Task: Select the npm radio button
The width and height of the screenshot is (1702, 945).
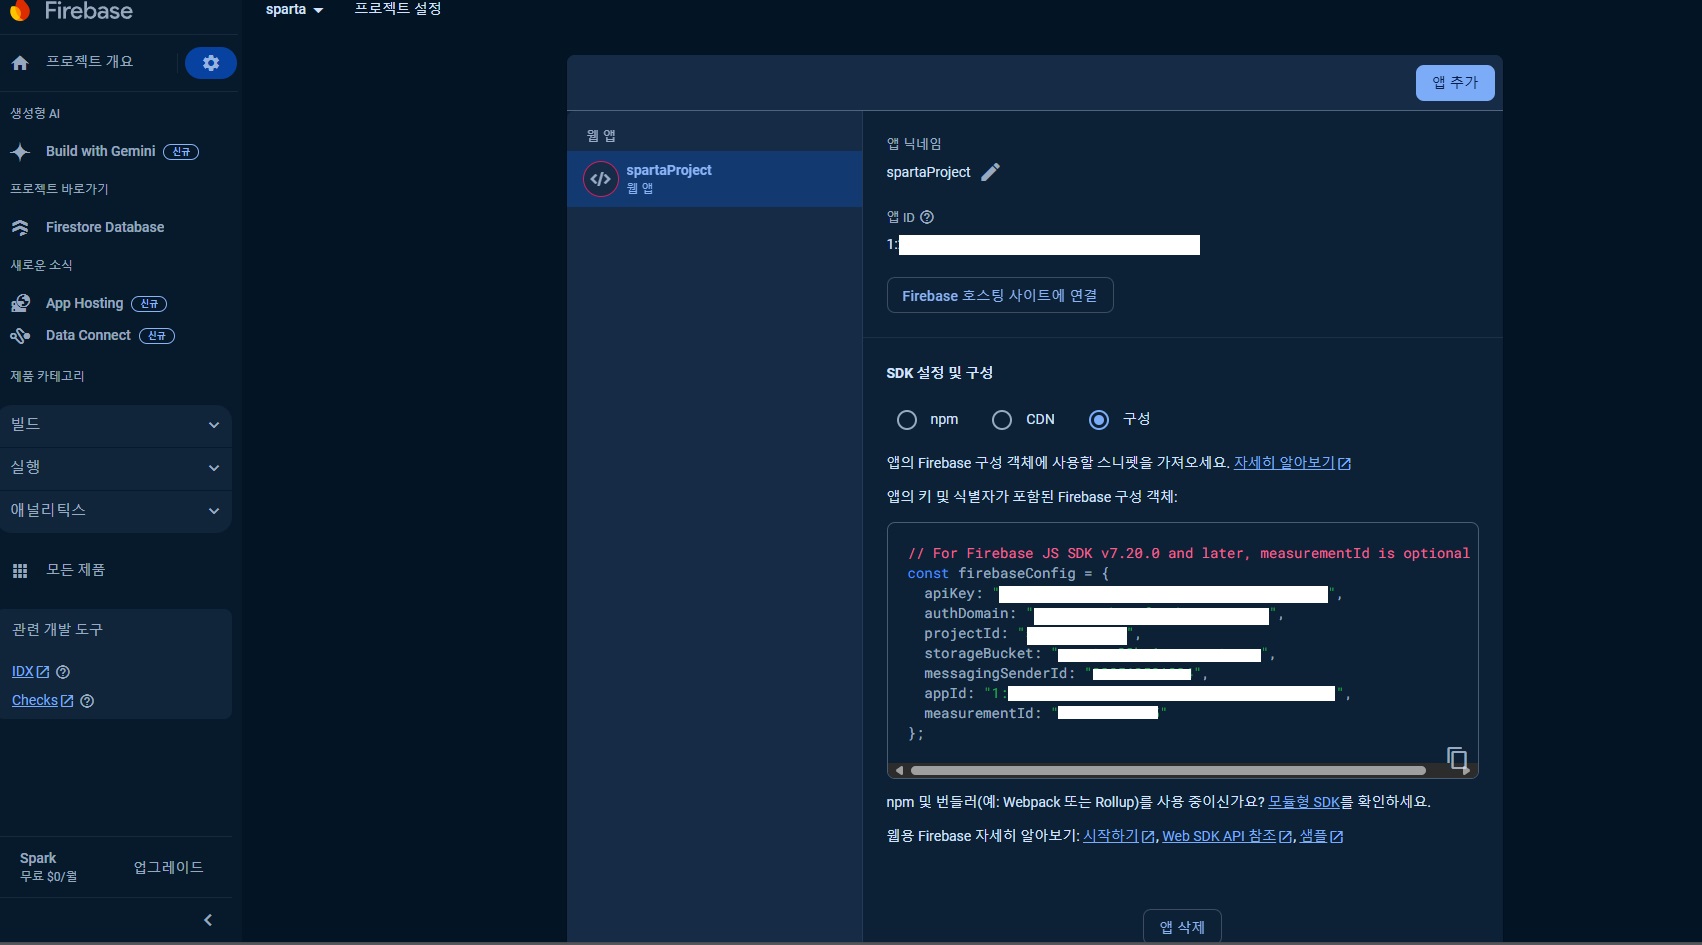Action: click(907, 420)
